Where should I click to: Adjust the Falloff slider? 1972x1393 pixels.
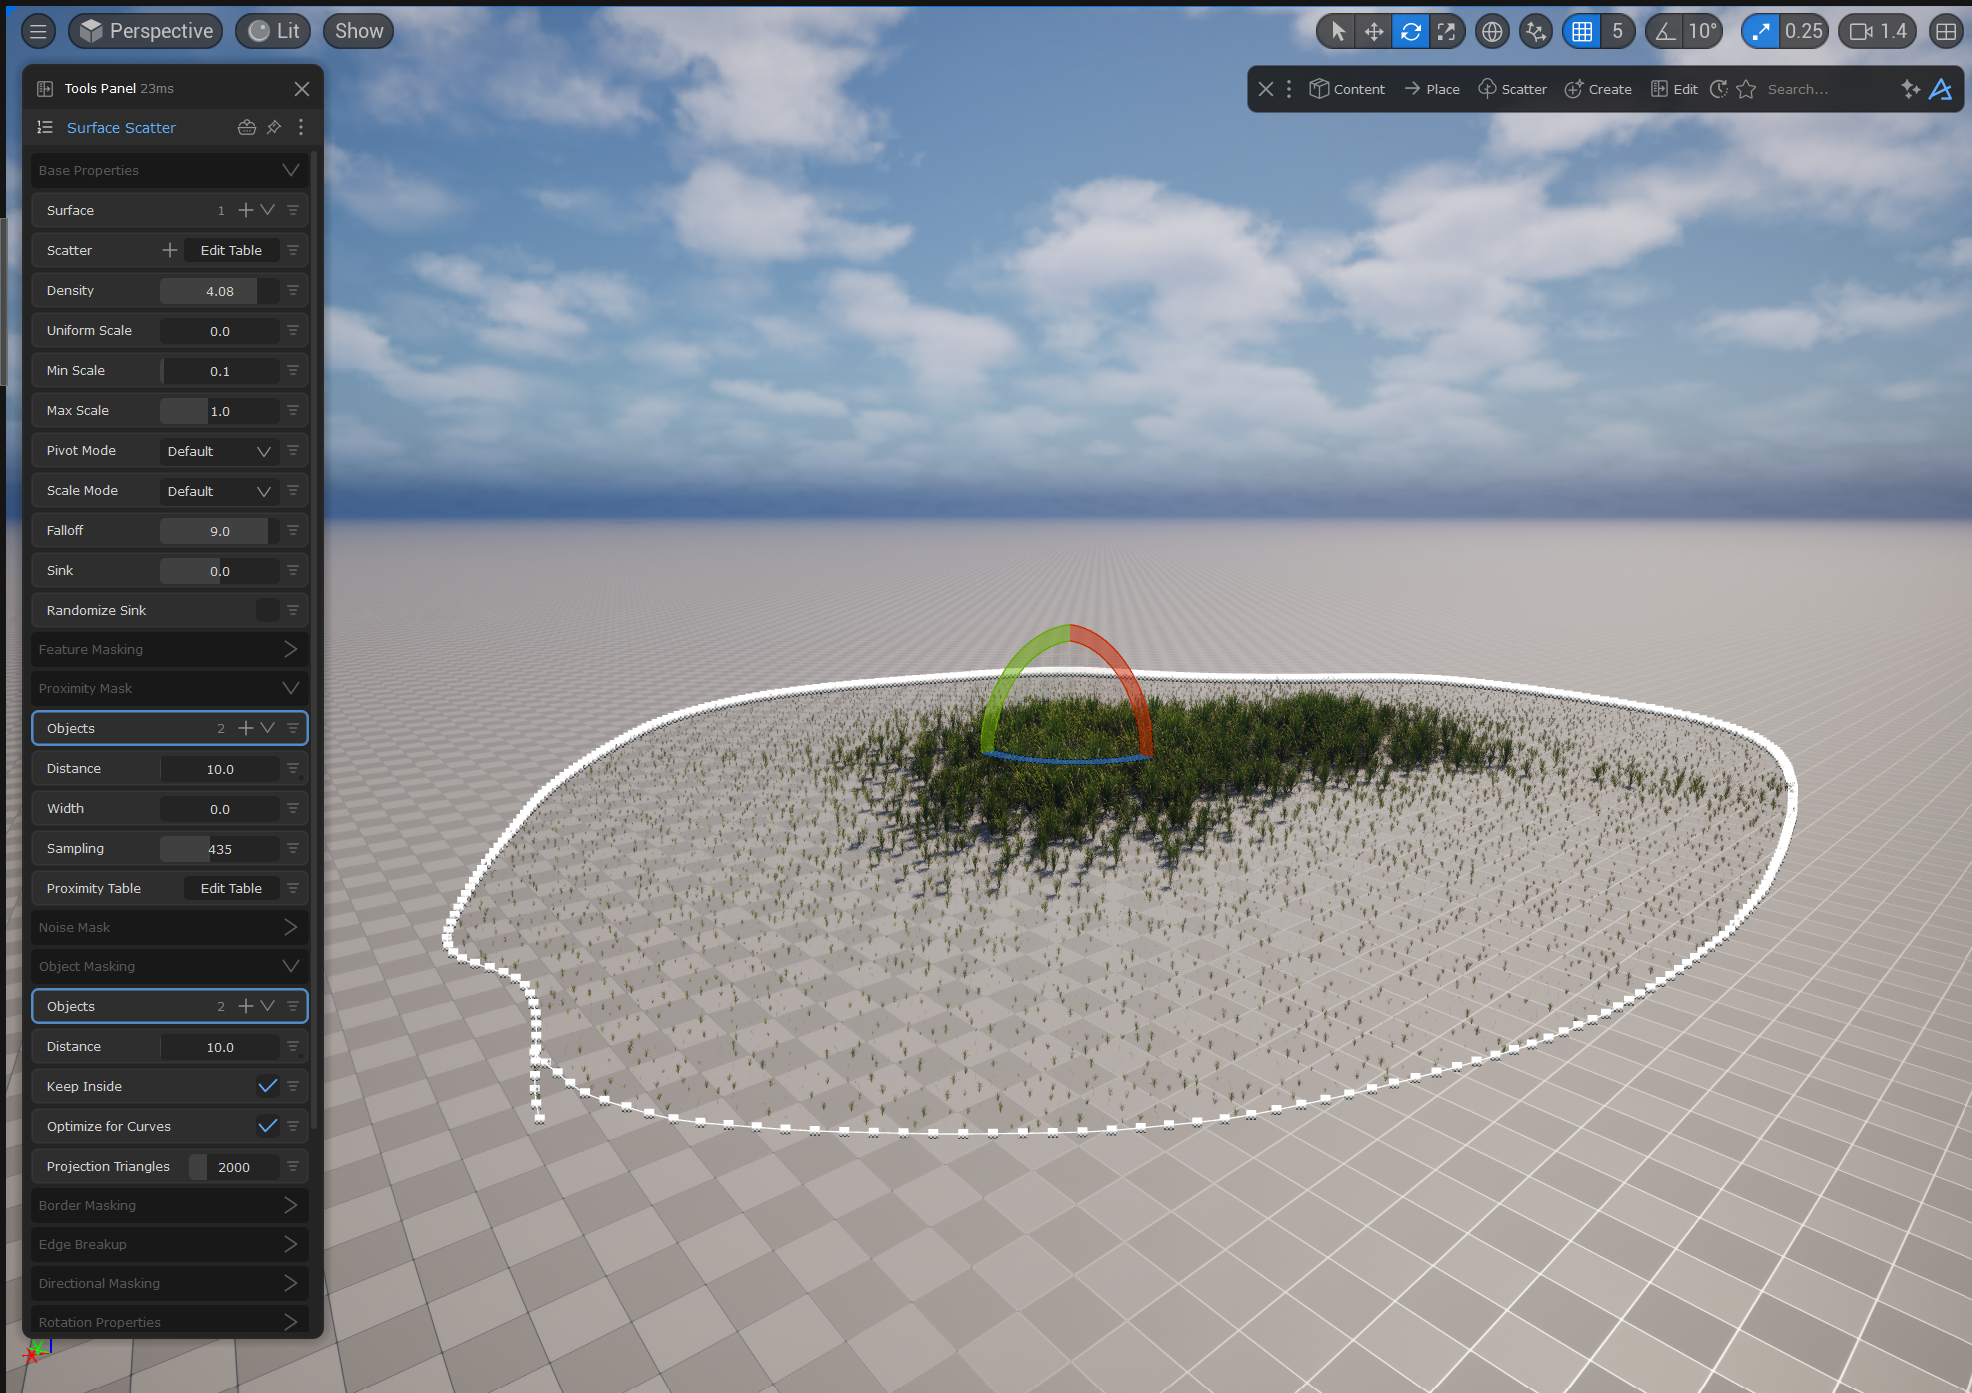pos(219,531)
